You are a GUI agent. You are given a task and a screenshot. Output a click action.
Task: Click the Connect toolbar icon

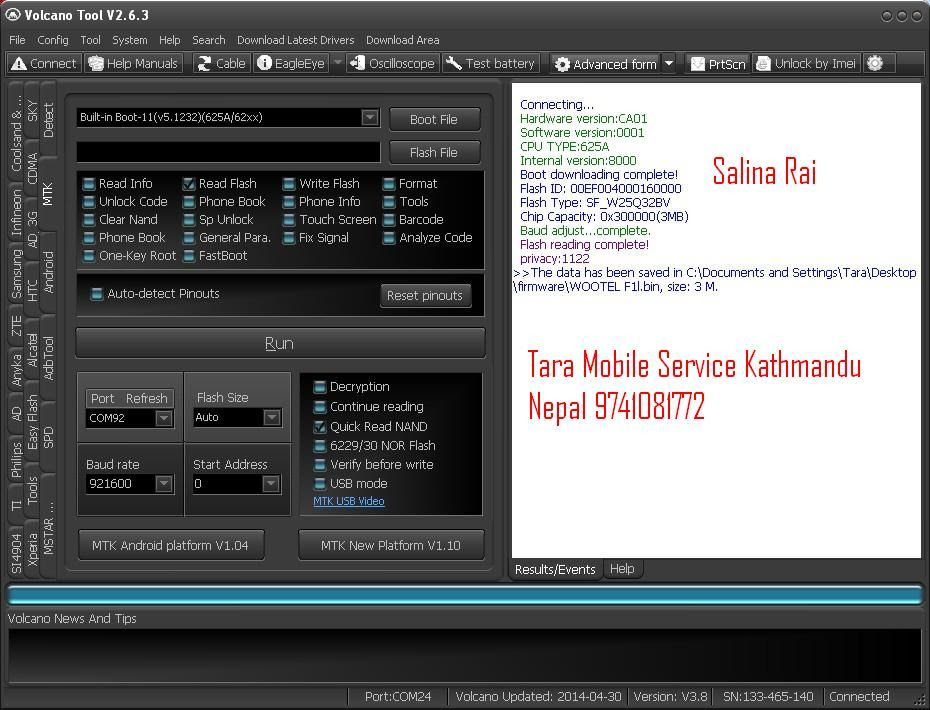44,63
